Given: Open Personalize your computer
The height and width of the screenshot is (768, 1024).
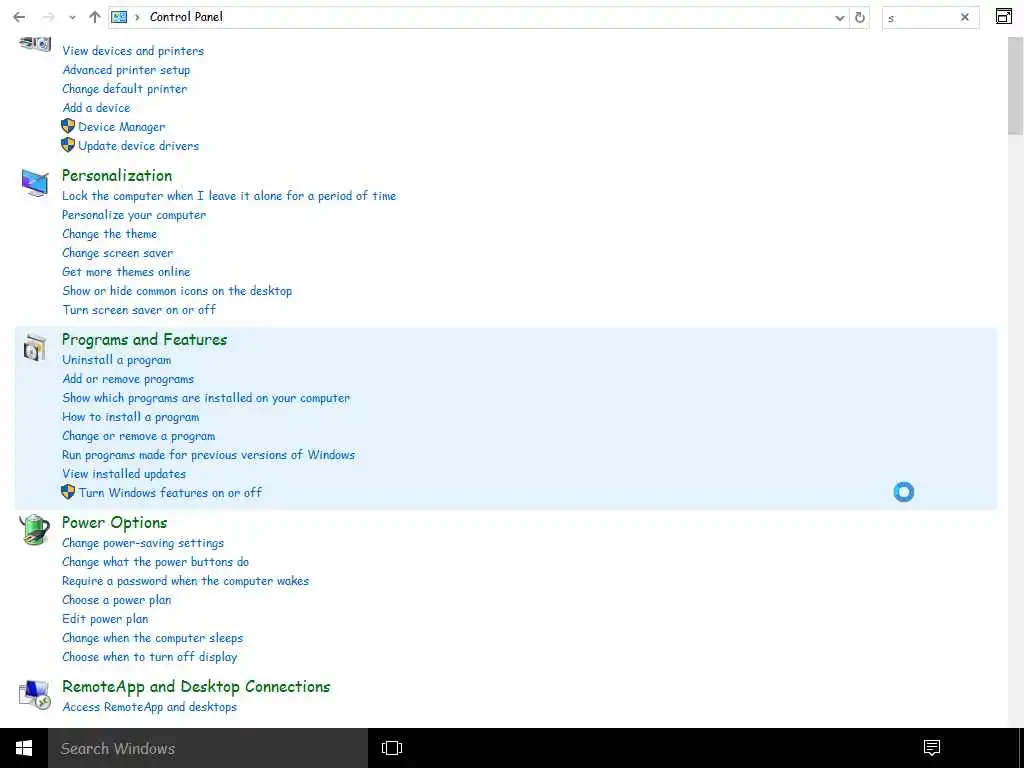Looking at the screenshot, I should pos(134,215).
